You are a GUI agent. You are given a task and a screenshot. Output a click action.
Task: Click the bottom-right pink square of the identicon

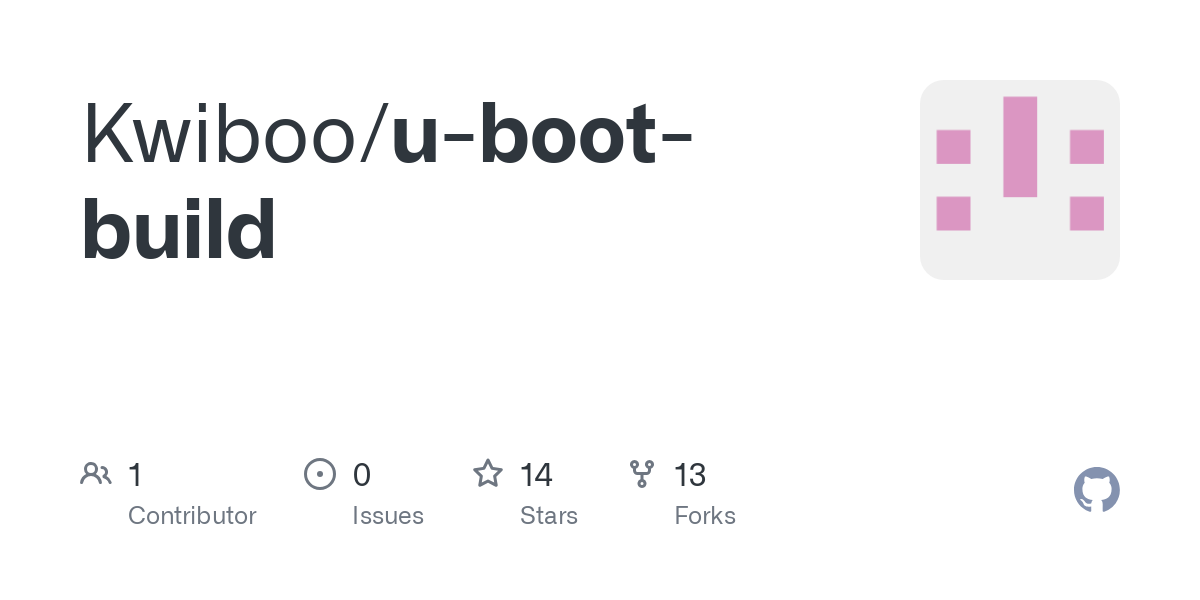click(x=1087, y=213)
